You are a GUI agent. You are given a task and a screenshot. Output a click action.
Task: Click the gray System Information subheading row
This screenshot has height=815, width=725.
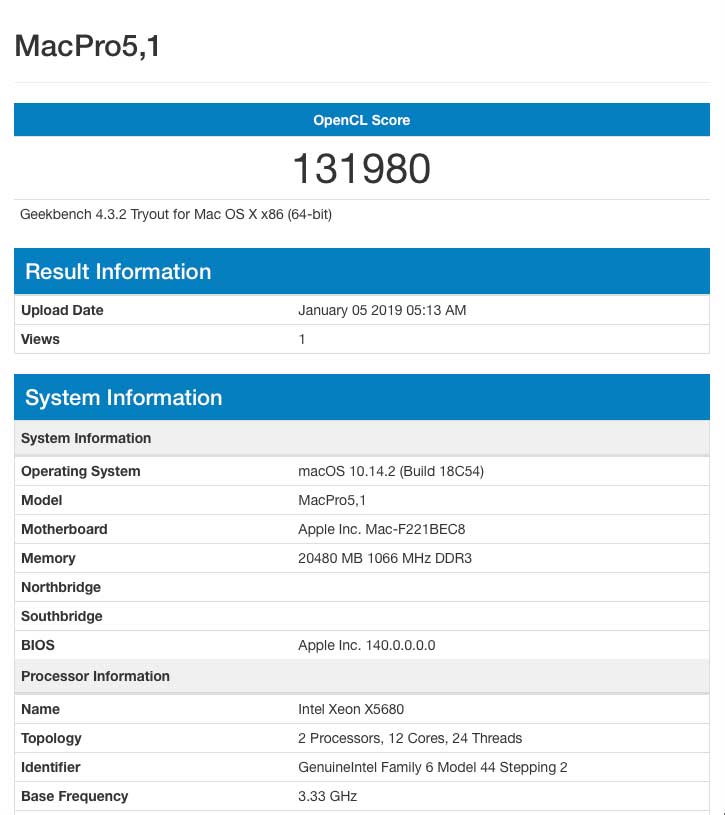362,438
